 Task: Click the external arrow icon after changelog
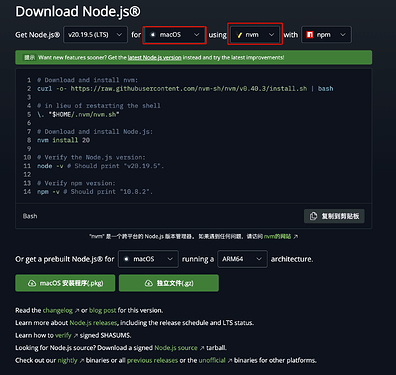pos(77,310)
